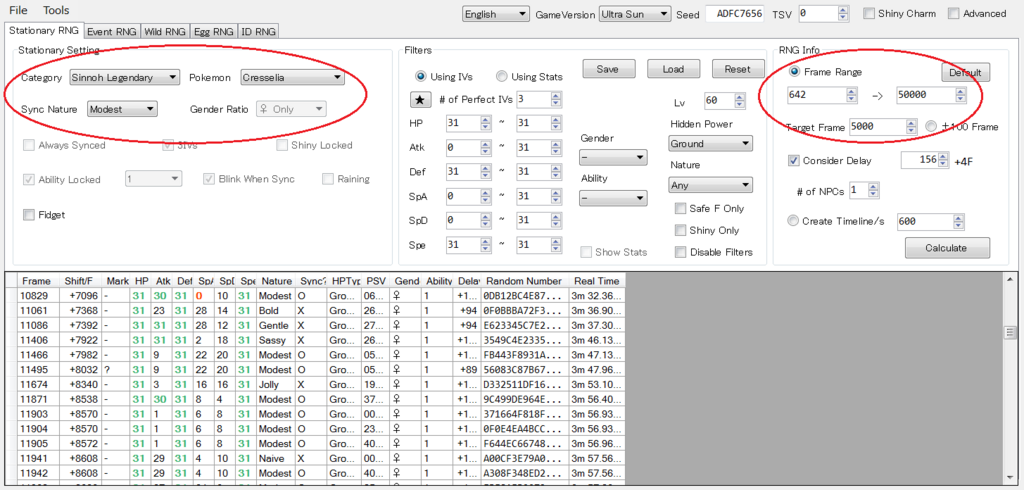Open Category dropdown showing Sinnoh Legendary
The height and width of the screenshot is (490, 1024).
click(124, 77)
